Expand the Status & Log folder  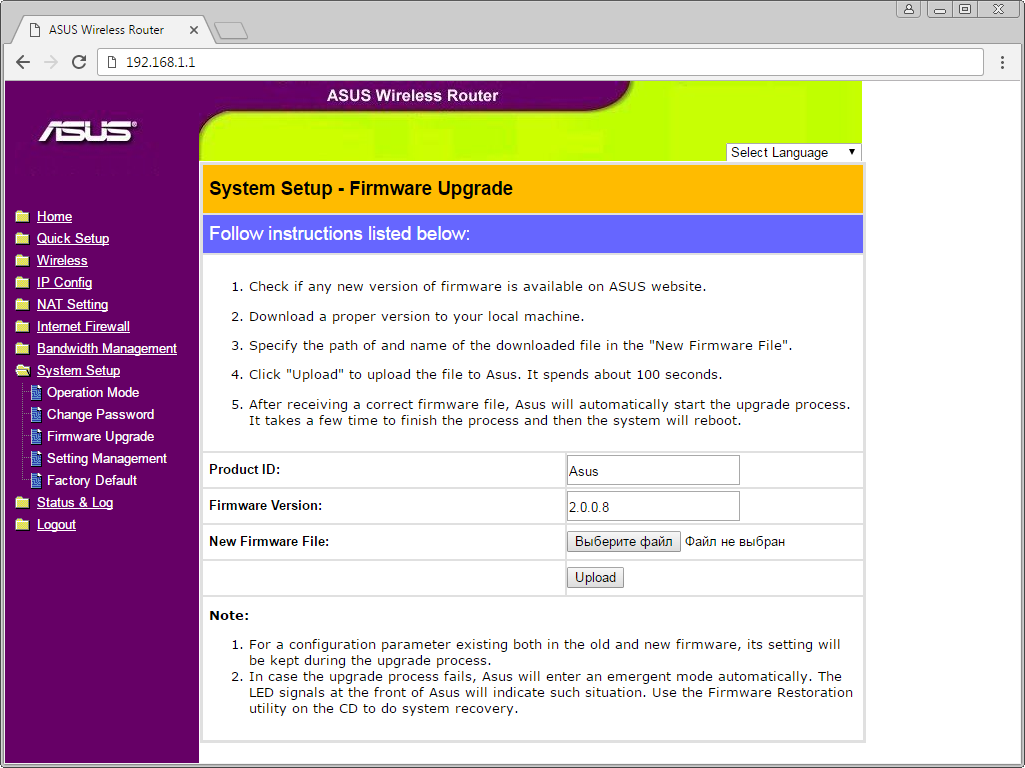pos(74,503)
